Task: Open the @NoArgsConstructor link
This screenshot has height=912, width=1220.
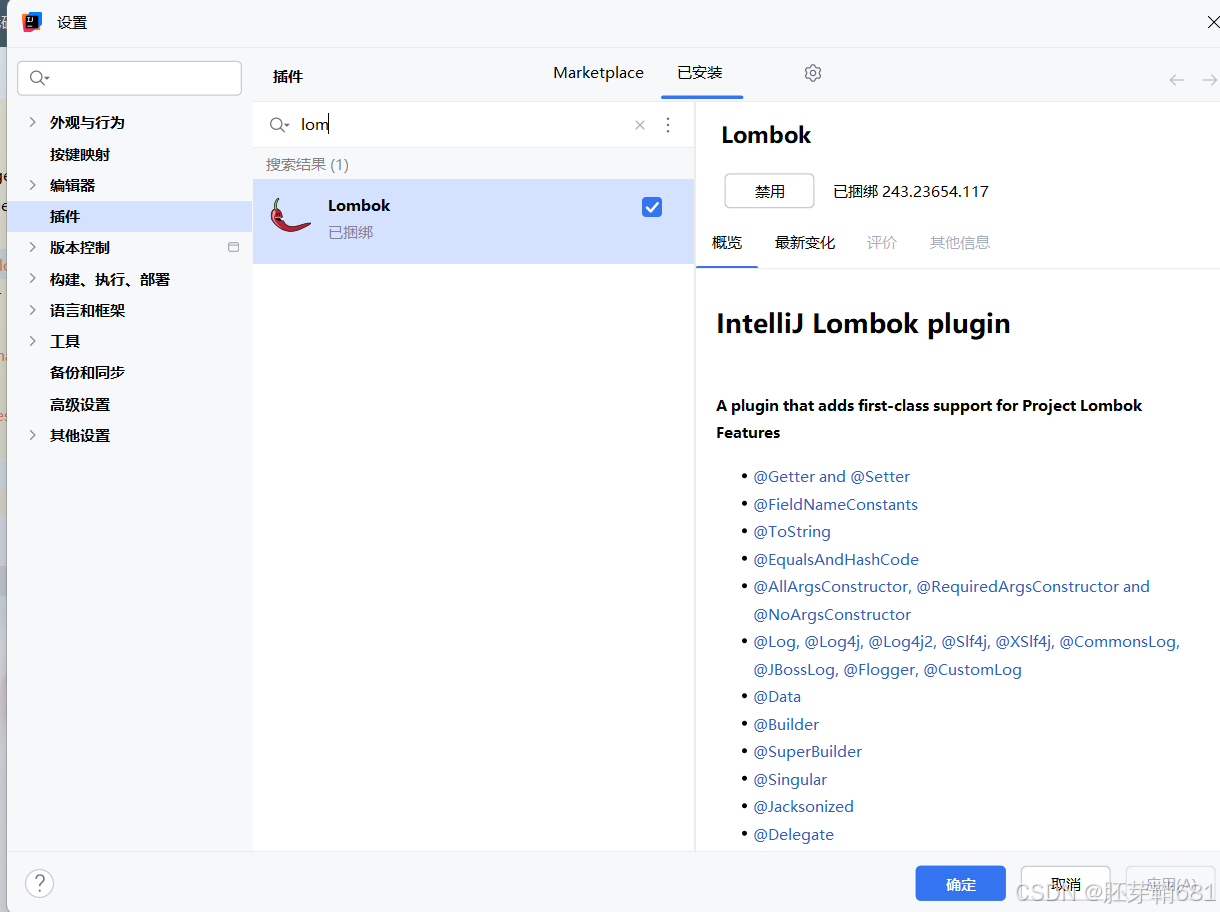Action: [832, 615]
